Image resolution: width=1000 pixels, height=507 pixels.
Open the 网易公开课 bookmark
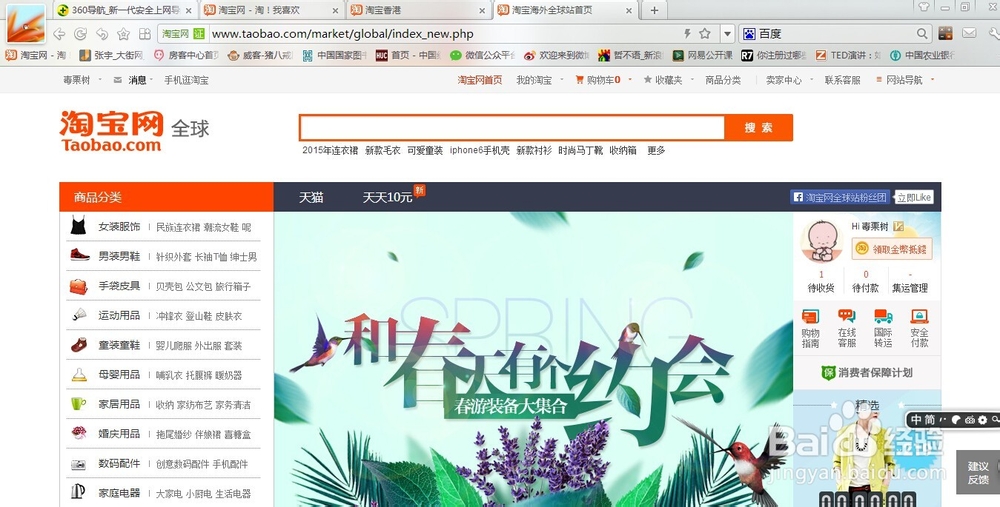point(703,55)
